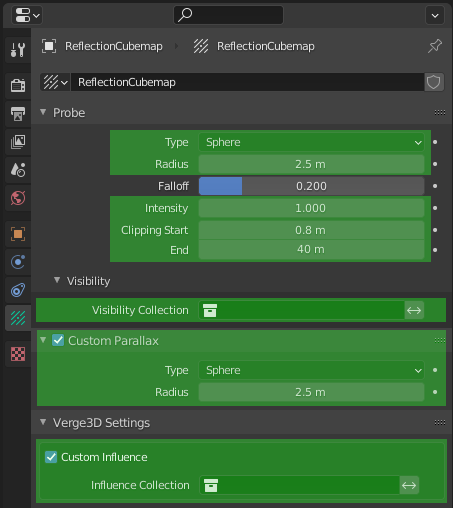Open the Output properties tab icon
453x508 pixels.
pos(18,114)
